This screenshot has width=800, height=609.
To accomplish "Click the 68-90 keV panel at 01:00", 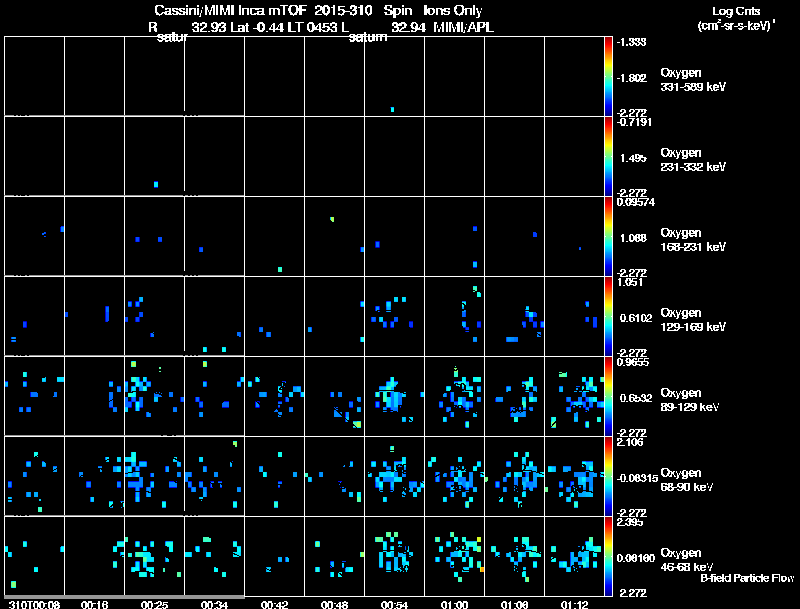I will pos(455,476).
